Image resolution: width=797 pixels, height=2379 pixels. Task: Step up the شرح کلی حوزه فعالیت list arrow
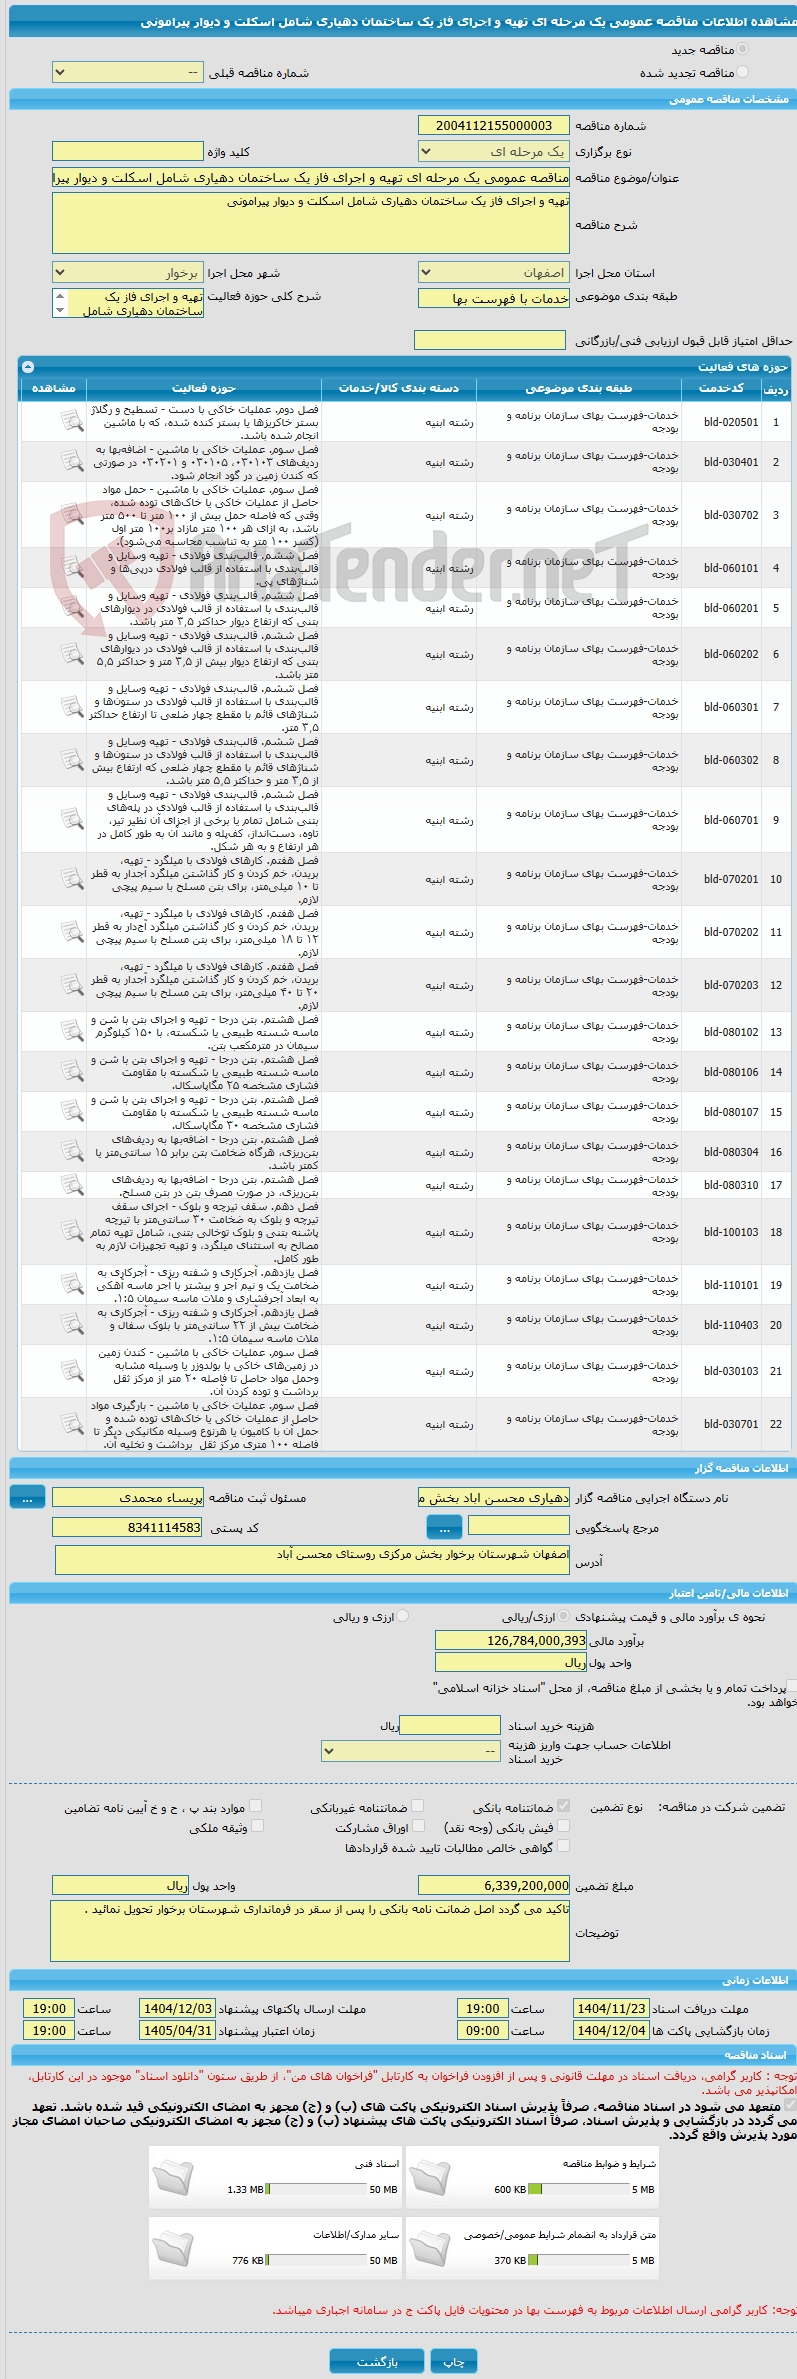(60, 296)
